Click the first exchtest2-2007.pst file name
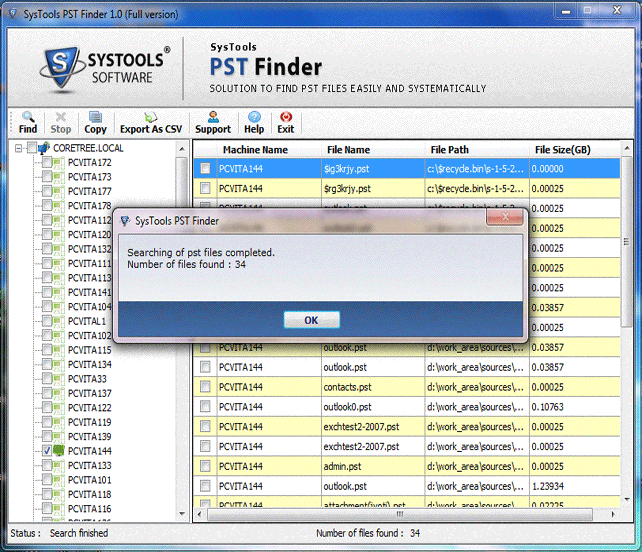This screenshot has width=642, height=552. [x=373, y=427]
